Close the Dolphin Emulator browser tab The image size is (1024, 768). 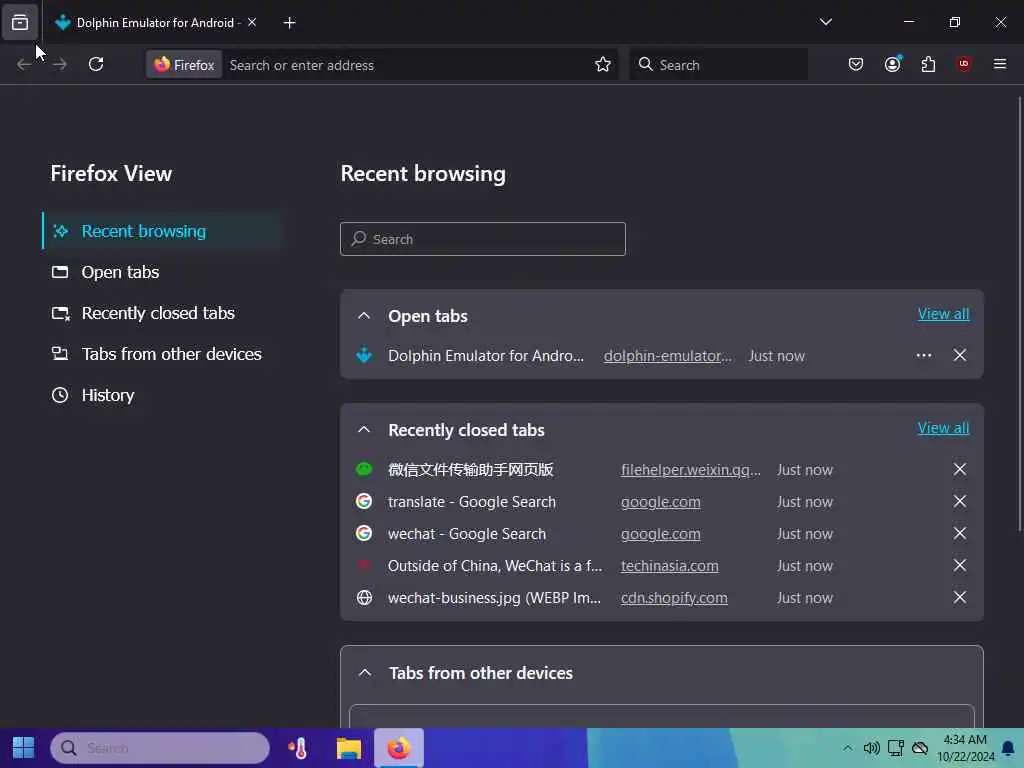pyautogui.click(x=252, y=23)
